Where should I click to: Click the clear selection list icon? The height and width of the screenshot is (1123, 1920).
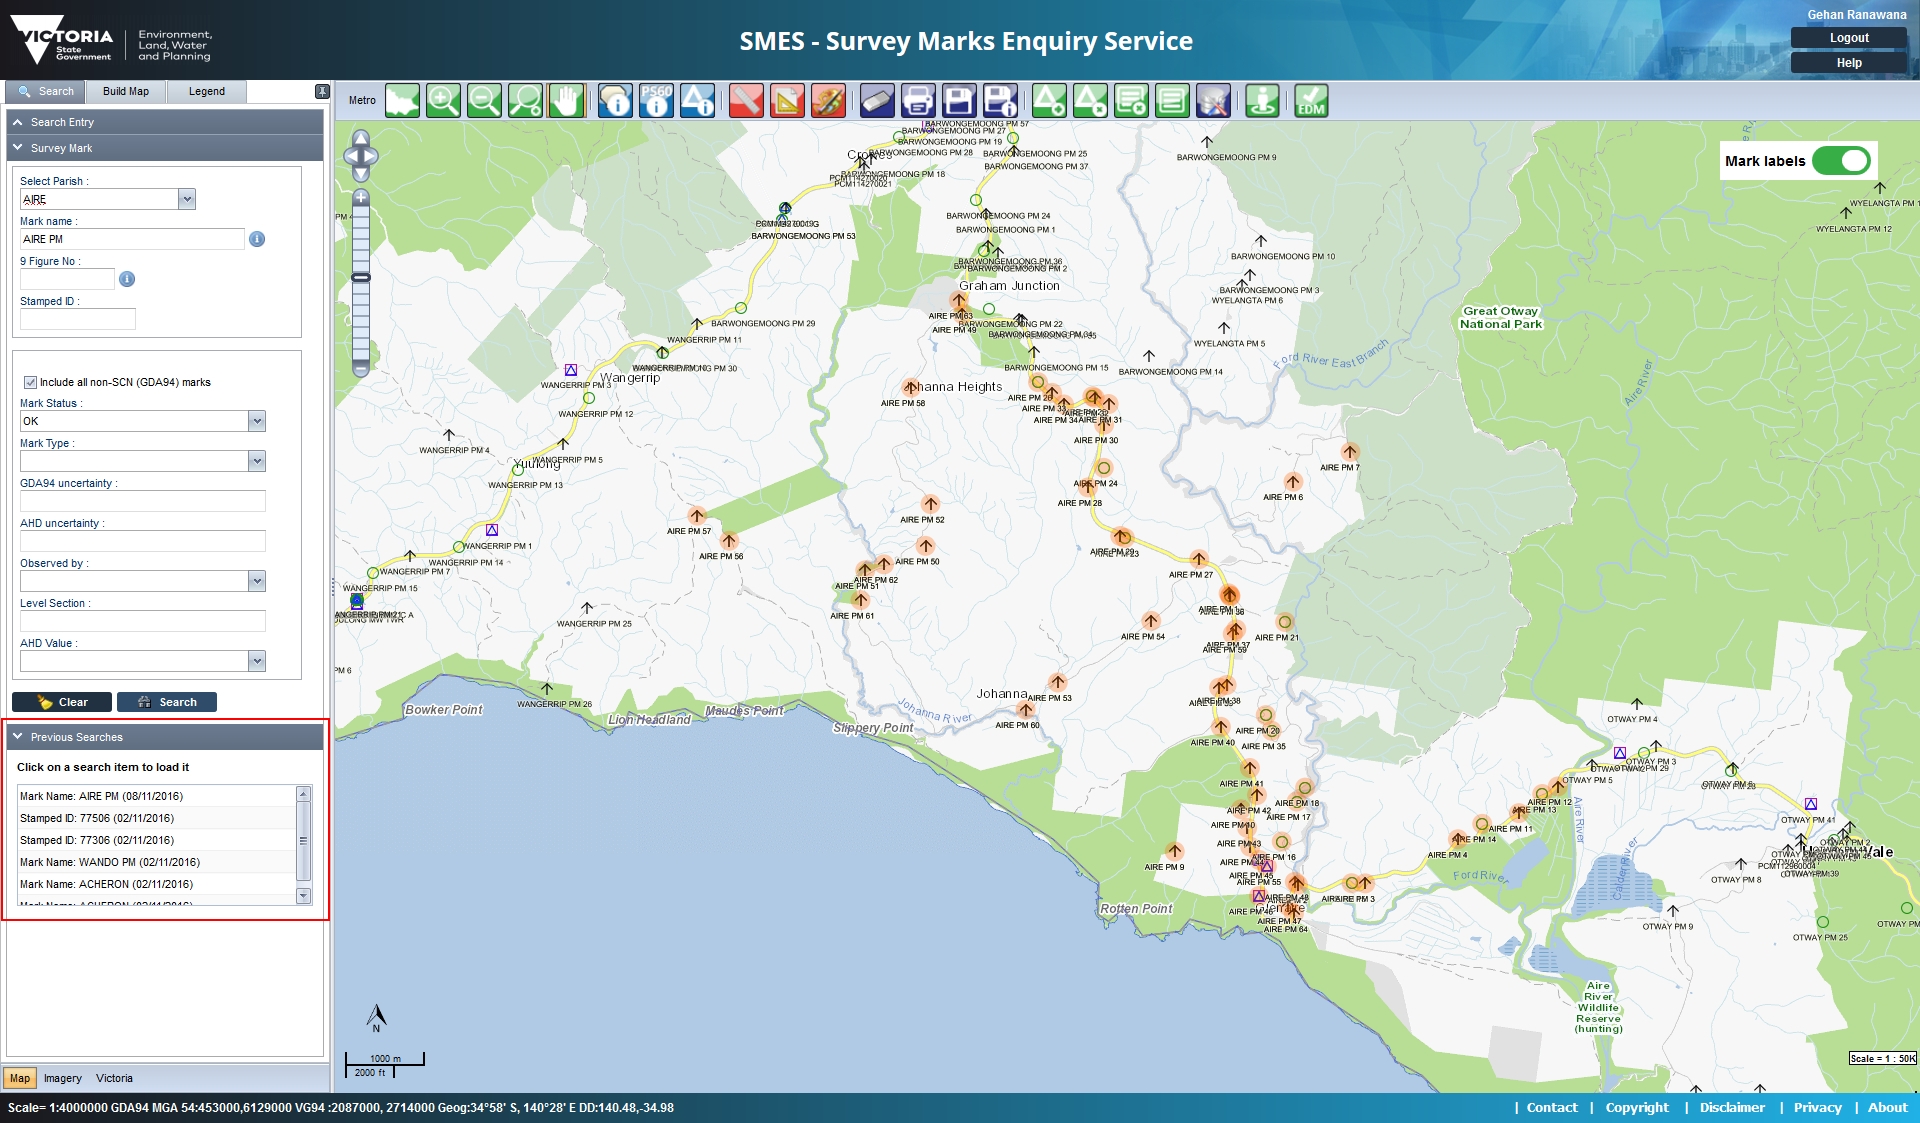click(x=1132, y=101)
